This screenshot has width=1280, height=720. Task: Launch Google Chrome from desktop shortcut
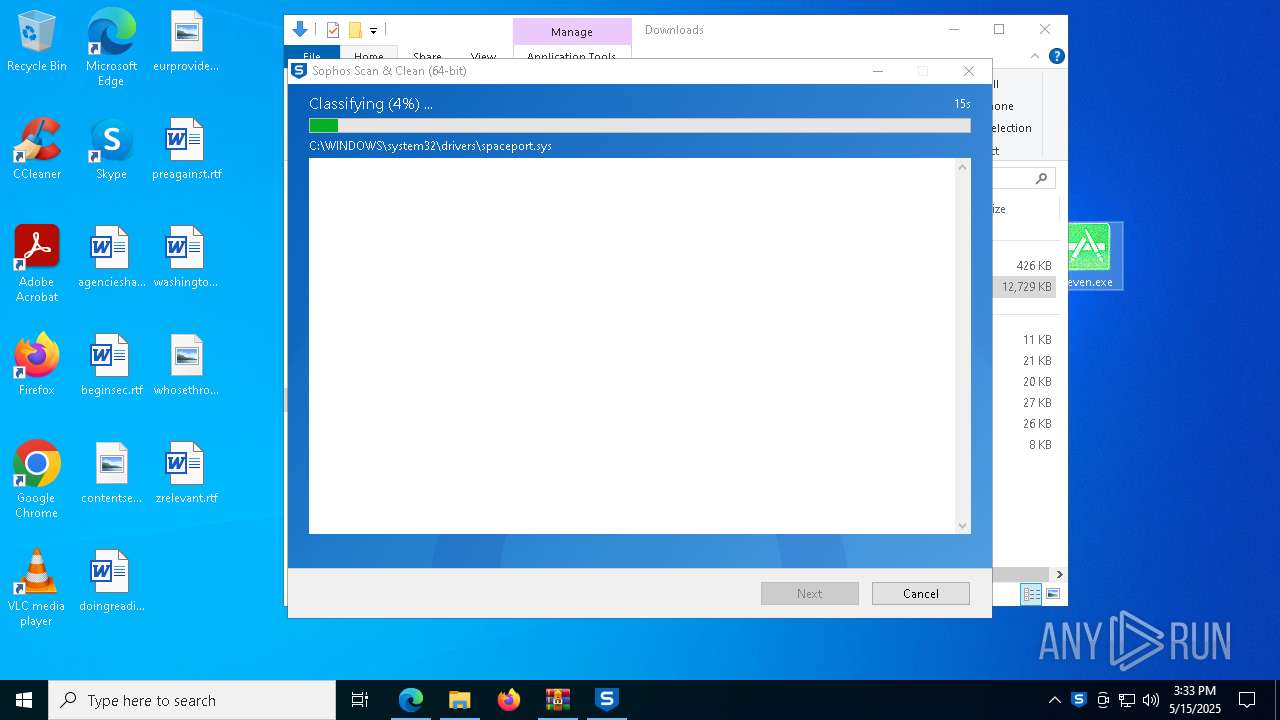pyautogui.click(x=37, y=480)
